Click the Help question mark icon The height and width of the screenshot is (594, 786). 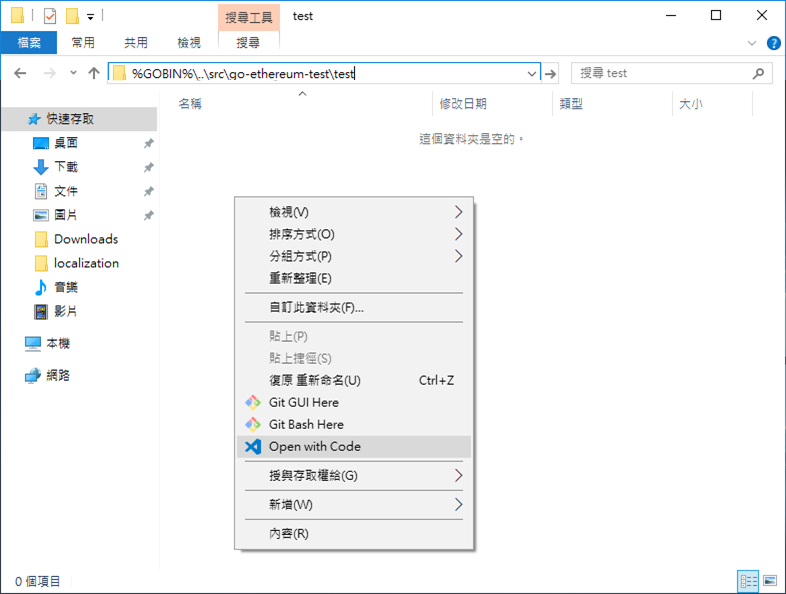[x=773, y=43]
